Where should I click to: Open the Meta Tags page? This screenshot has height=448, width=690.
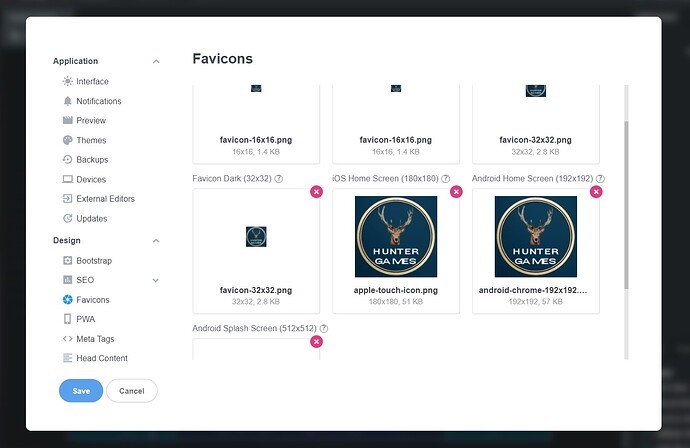point(95,339)
